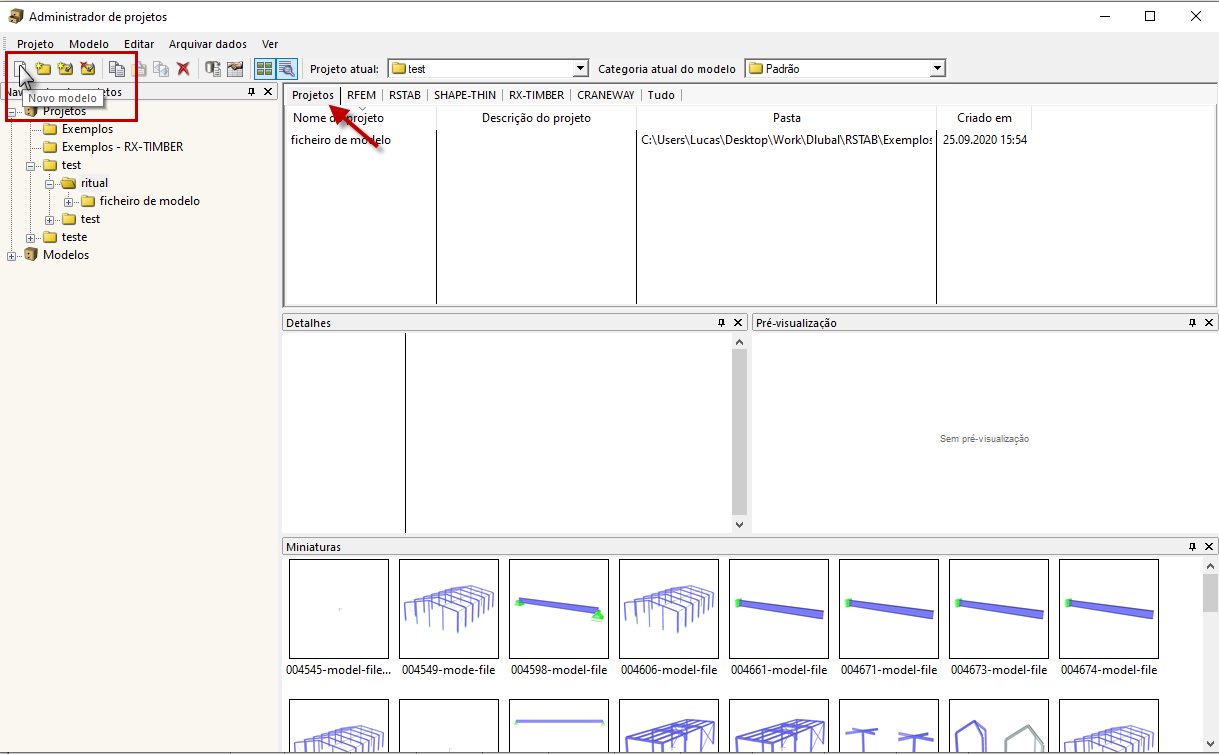This screenshot has width=1219, height=754.
Task: Select the teste folder in tree
Action: (74, 237)
